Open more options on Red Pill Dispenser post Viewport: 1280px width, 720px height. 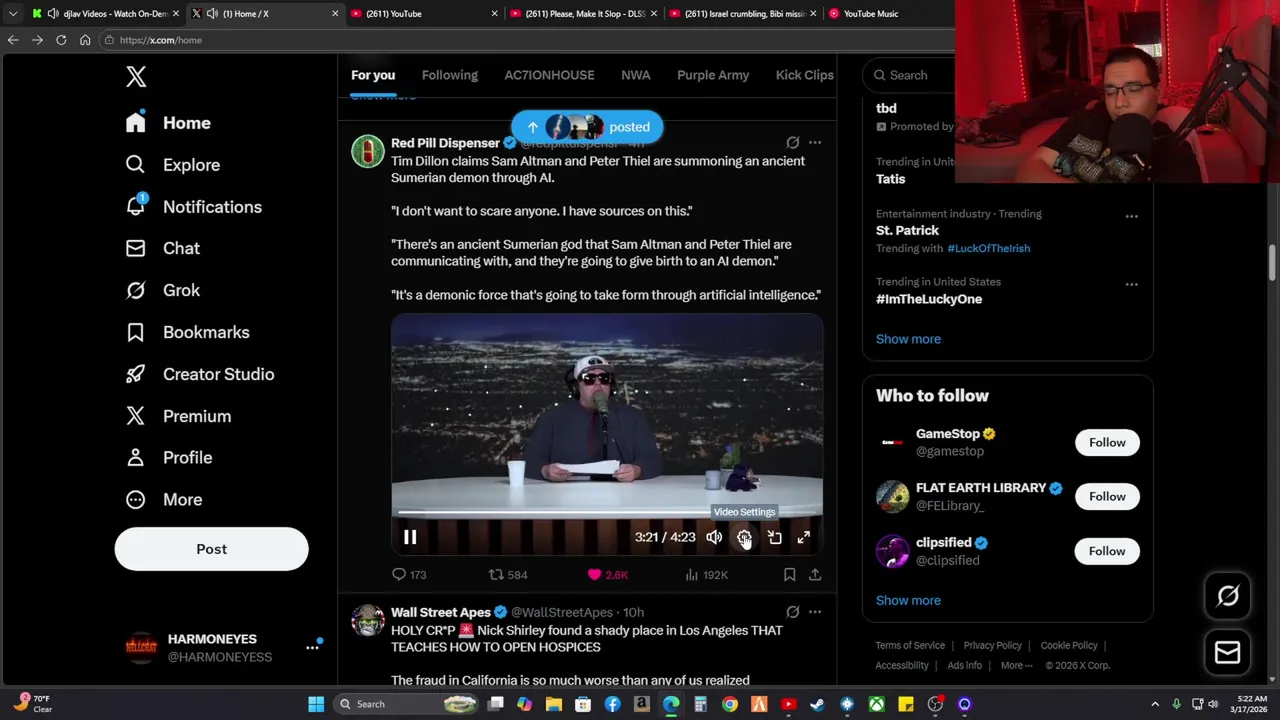click(x=815, y=142)
